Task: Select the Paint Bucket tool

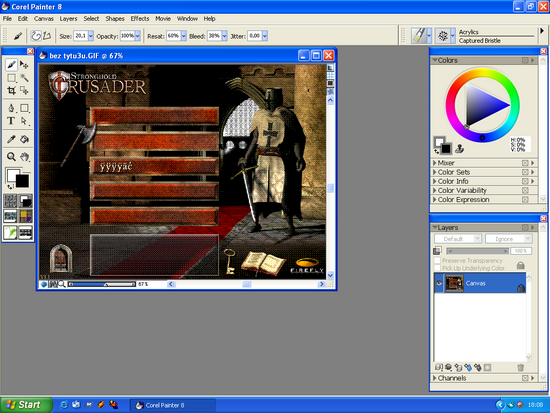Action: coord(24,139)
